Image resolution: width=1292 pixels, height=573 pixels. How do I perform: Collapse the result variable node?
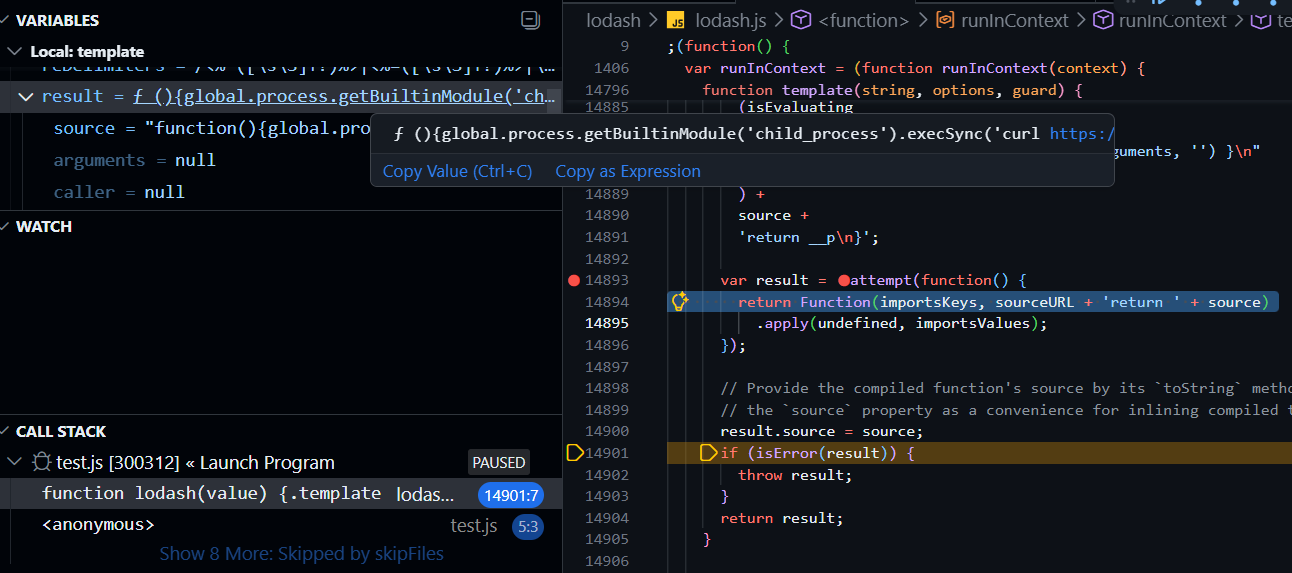tap(25, 96)
